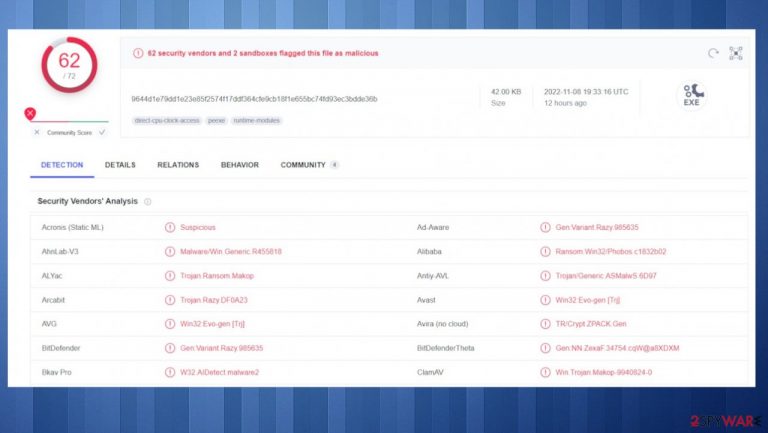The width and height of the screenshot is (768, 433).
Task: Click the reanalyze refresh icon
Action: click(713, 53)
